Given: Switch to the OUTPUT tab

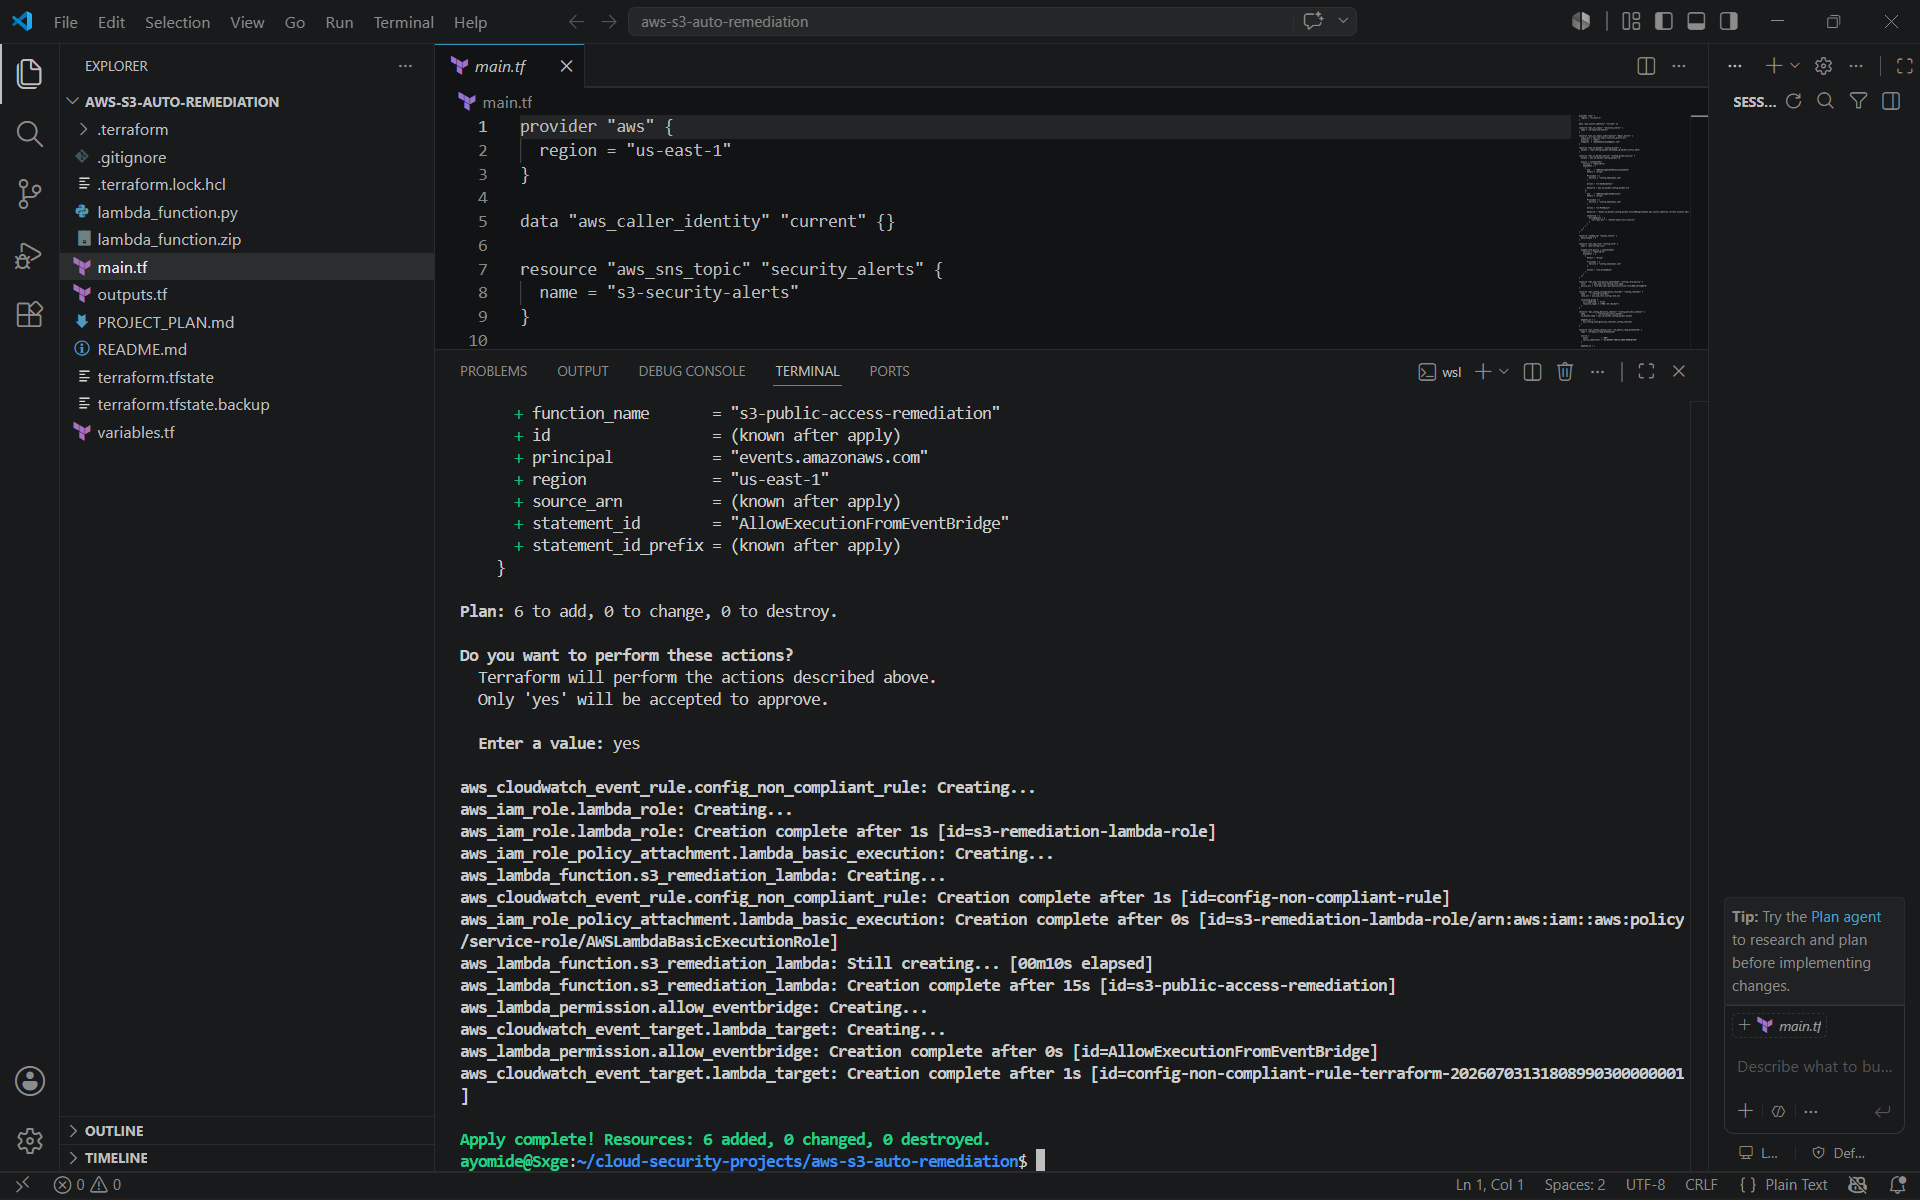Looking at the screenshot, I should tap(582, 372).
